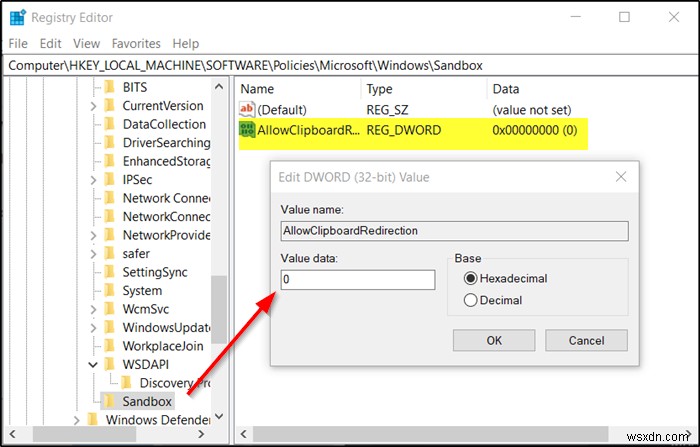
Task: Expand the WindowsUpdate key
Action: pos(93,328)
